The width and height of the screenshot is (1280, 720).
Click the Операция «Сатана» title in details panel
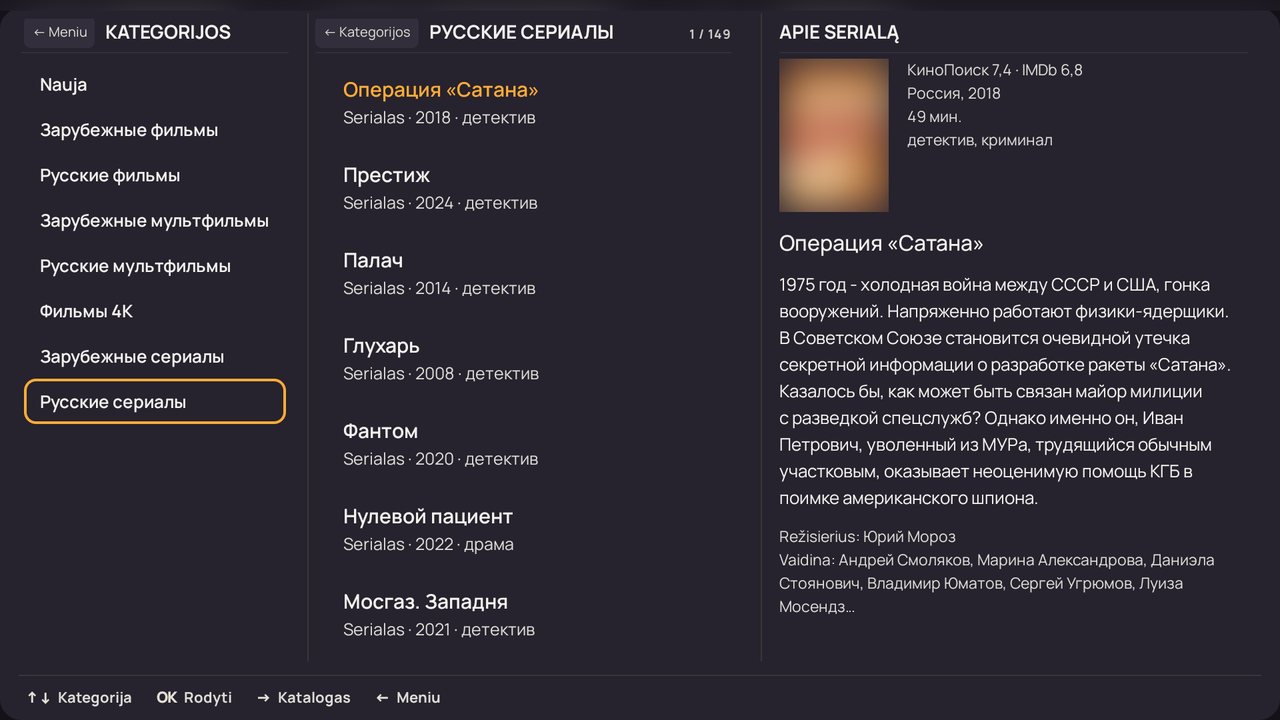[881, 244]
